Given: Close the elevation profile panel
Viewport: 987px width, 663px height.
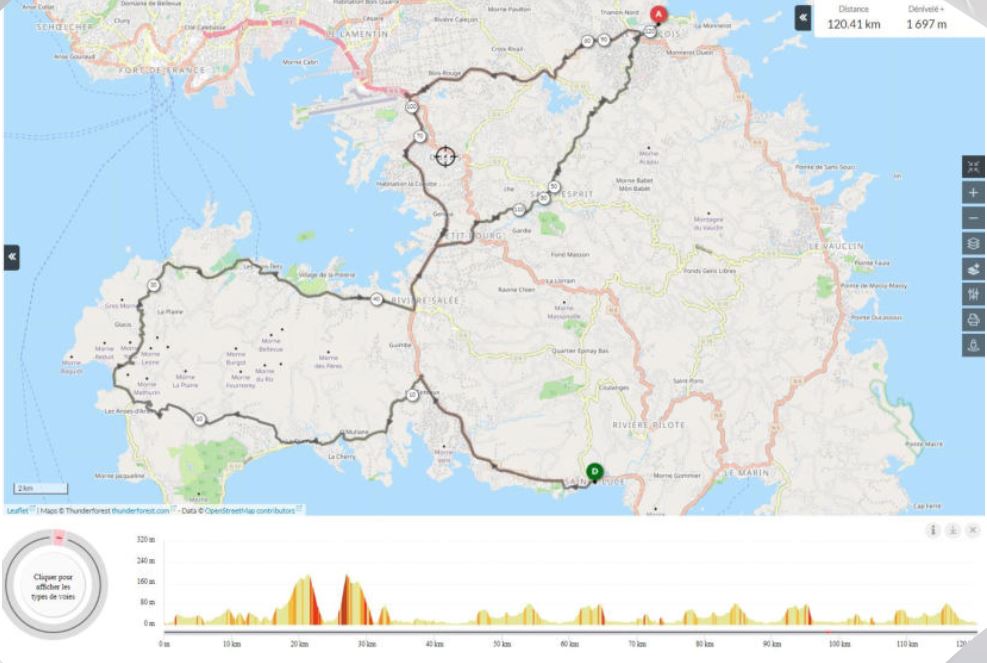Looking at the screenshot, I should [x=973, y=530].
